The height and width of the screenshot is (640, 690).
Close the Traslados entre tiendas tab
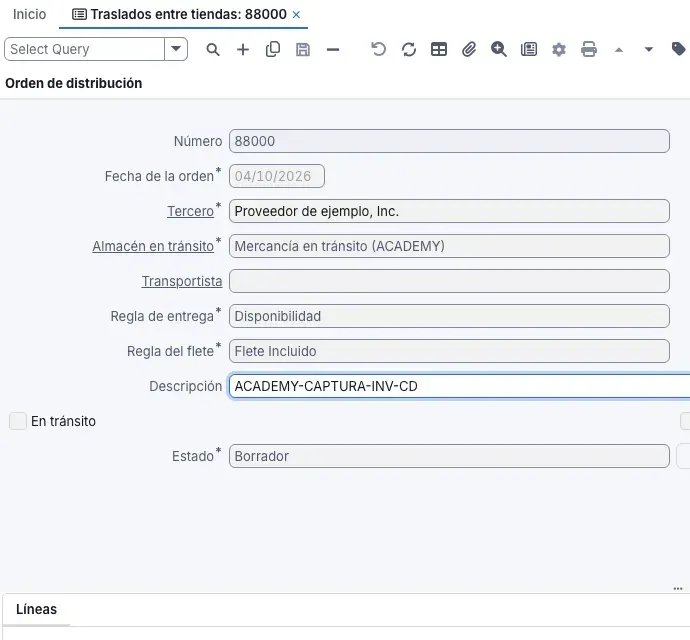click(297, 15)
